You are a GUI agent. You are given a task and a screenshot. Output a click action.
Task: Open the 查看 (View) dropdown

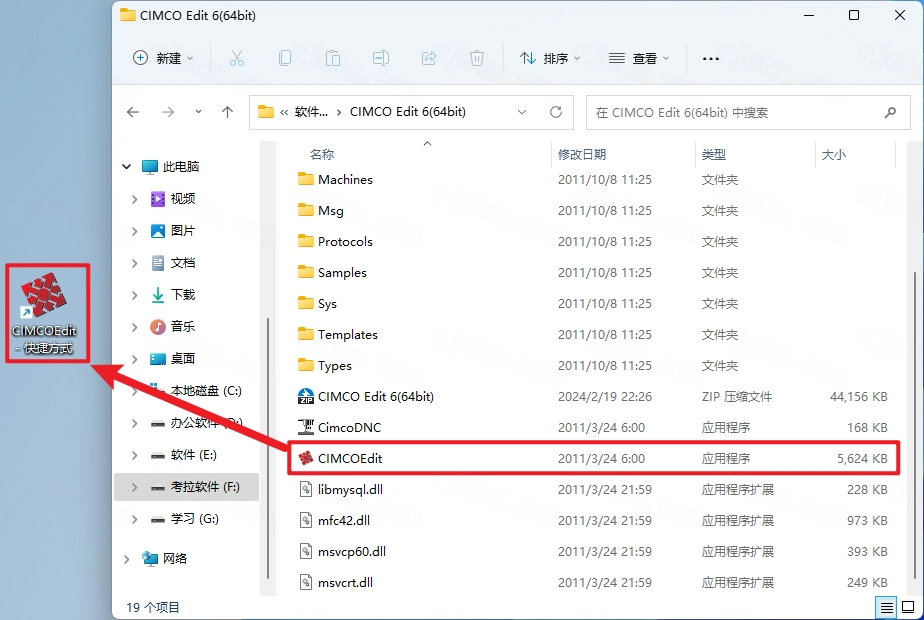click(x=639, y=58)
